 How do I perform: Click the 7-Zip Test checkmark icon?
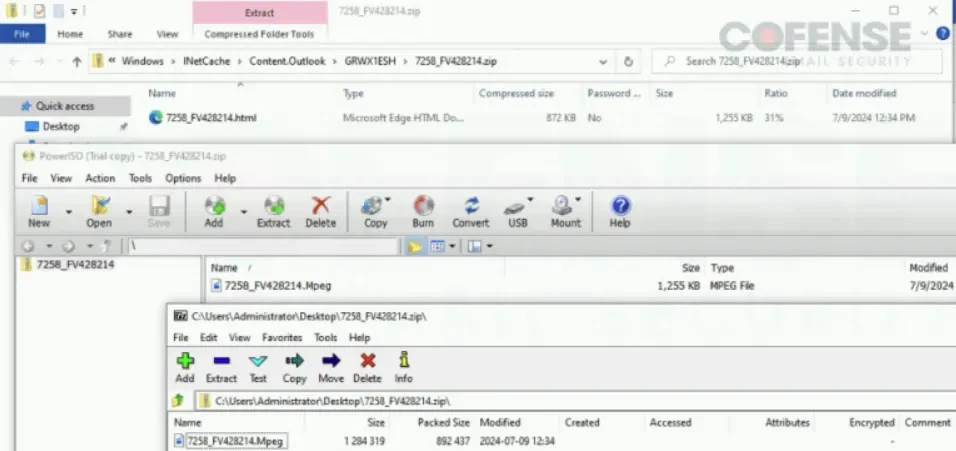tap(258, 361)
